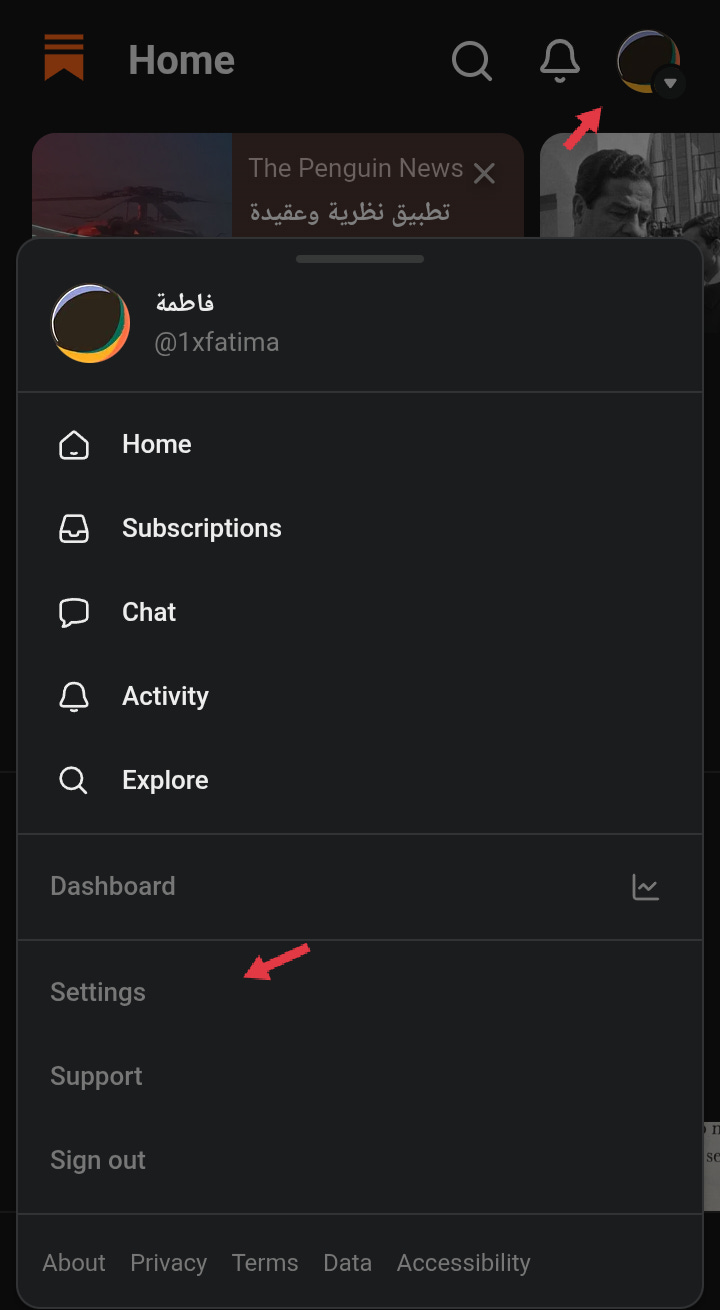Open Settings from the menu
This screenshot has height=1310, width=720.
tap(98, 992)
